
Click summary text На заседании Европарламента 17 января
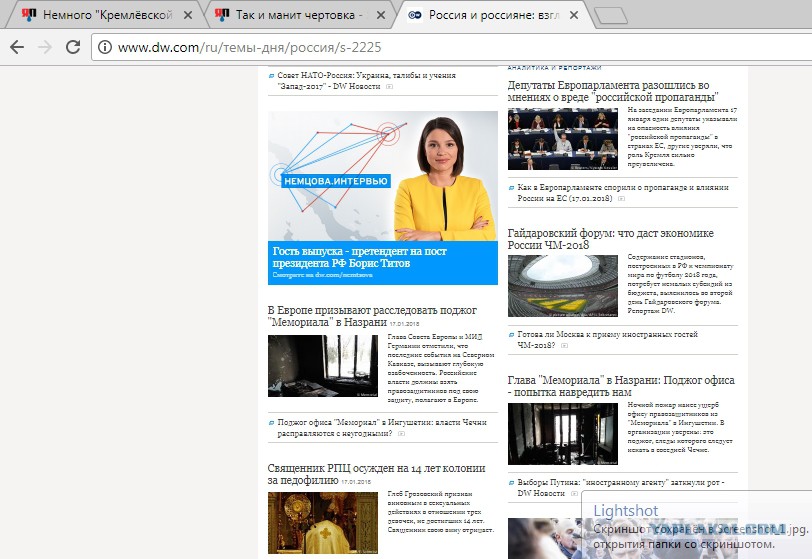point(682,137)
